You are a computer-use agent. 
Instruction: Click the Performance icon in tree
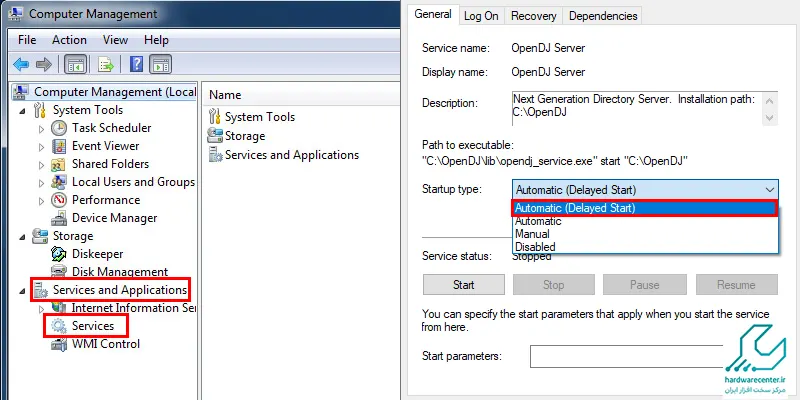(x=59, y=200)
